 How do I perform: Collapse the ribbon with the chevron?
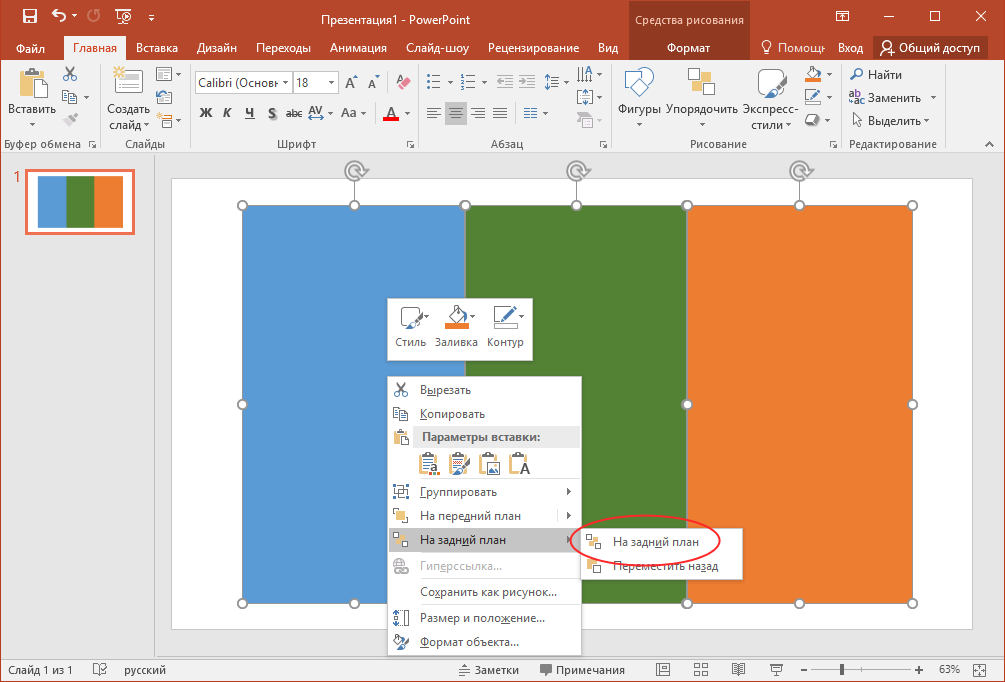(988, 146)
